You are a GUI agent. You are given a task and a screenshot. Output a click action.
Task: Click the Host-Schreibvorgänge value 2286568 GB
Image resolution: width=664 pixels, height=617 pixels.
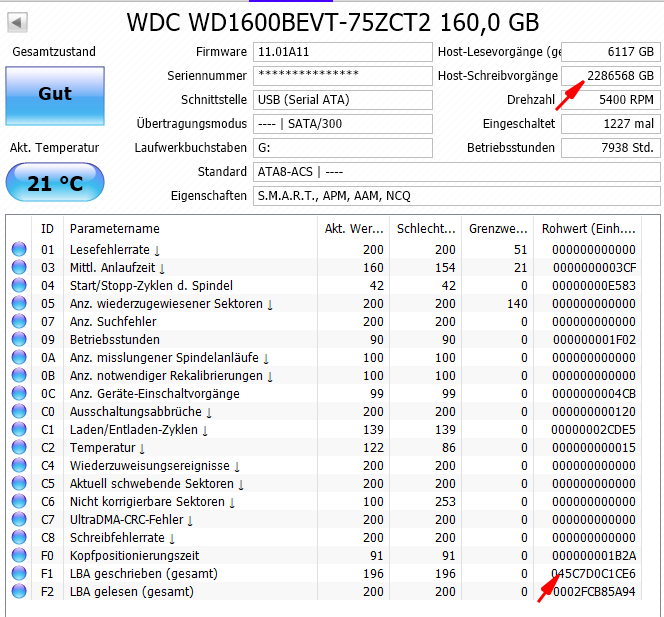[611, 76]
